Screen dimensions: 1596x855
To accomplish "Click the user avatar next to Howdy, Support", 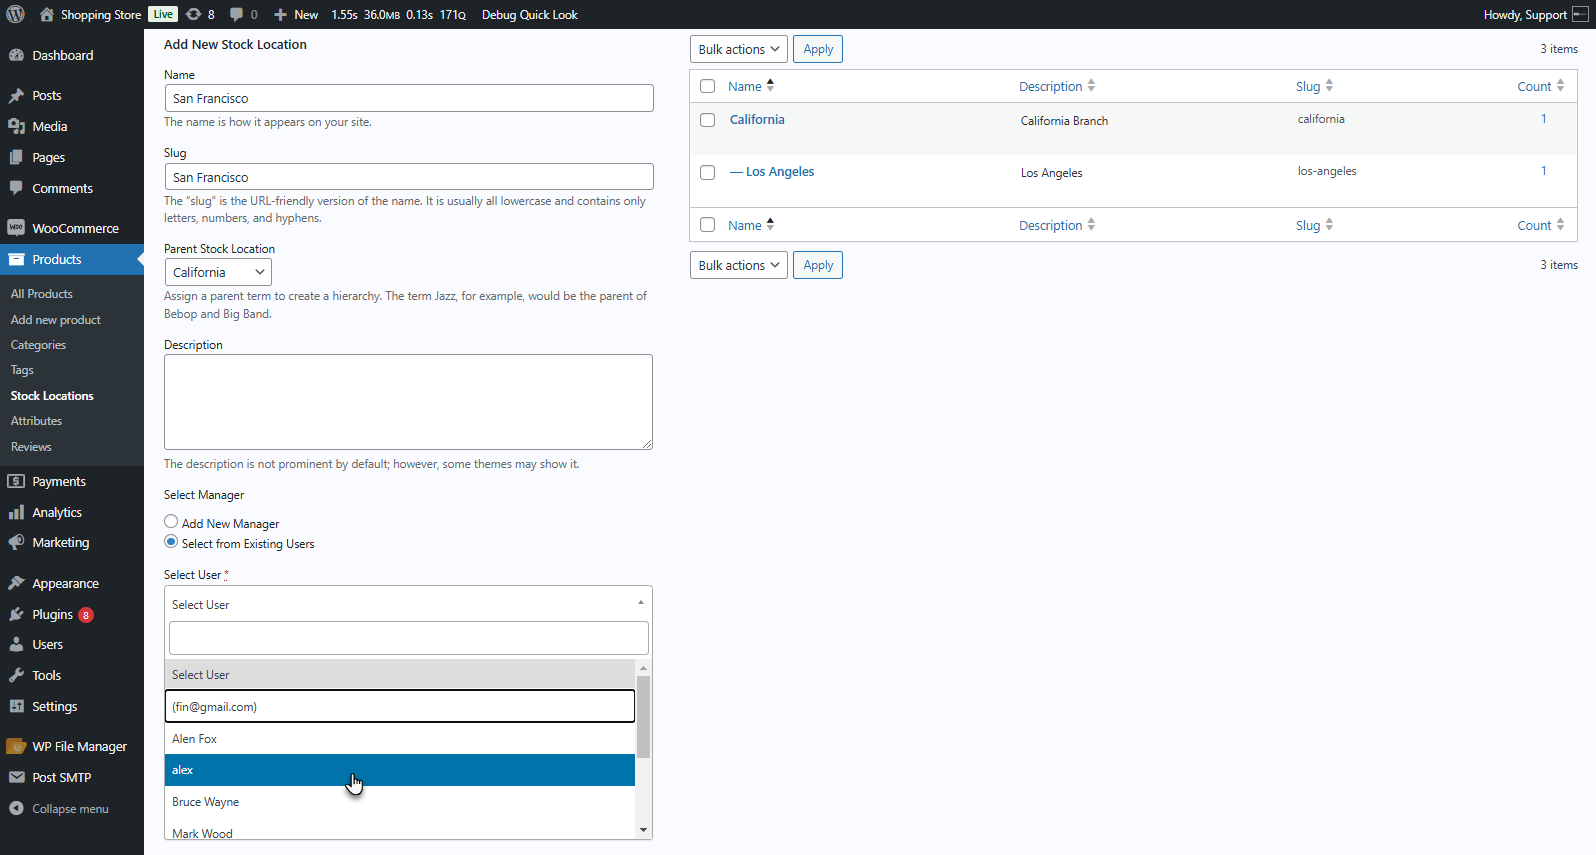I will point(1580,14).
